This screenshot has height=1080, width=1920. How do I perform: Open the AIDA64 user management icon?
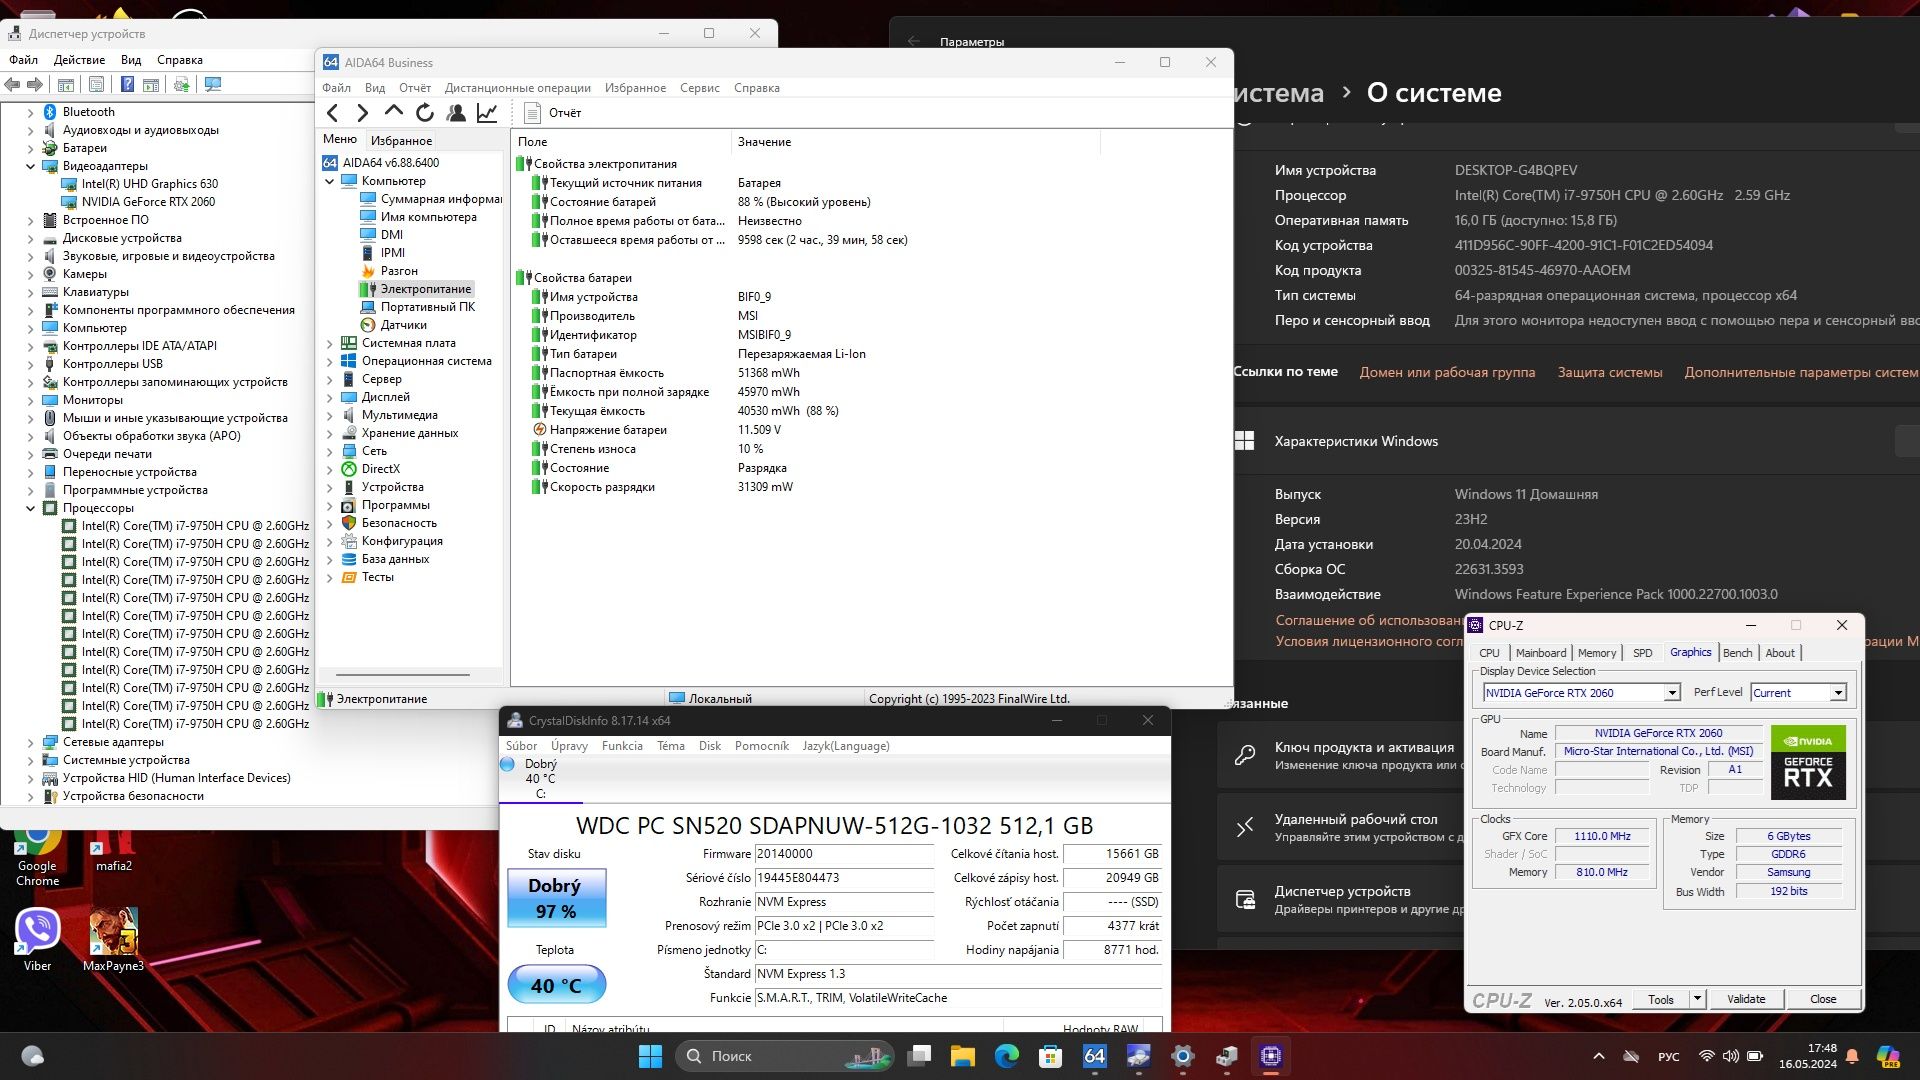[x=456, y=113]
